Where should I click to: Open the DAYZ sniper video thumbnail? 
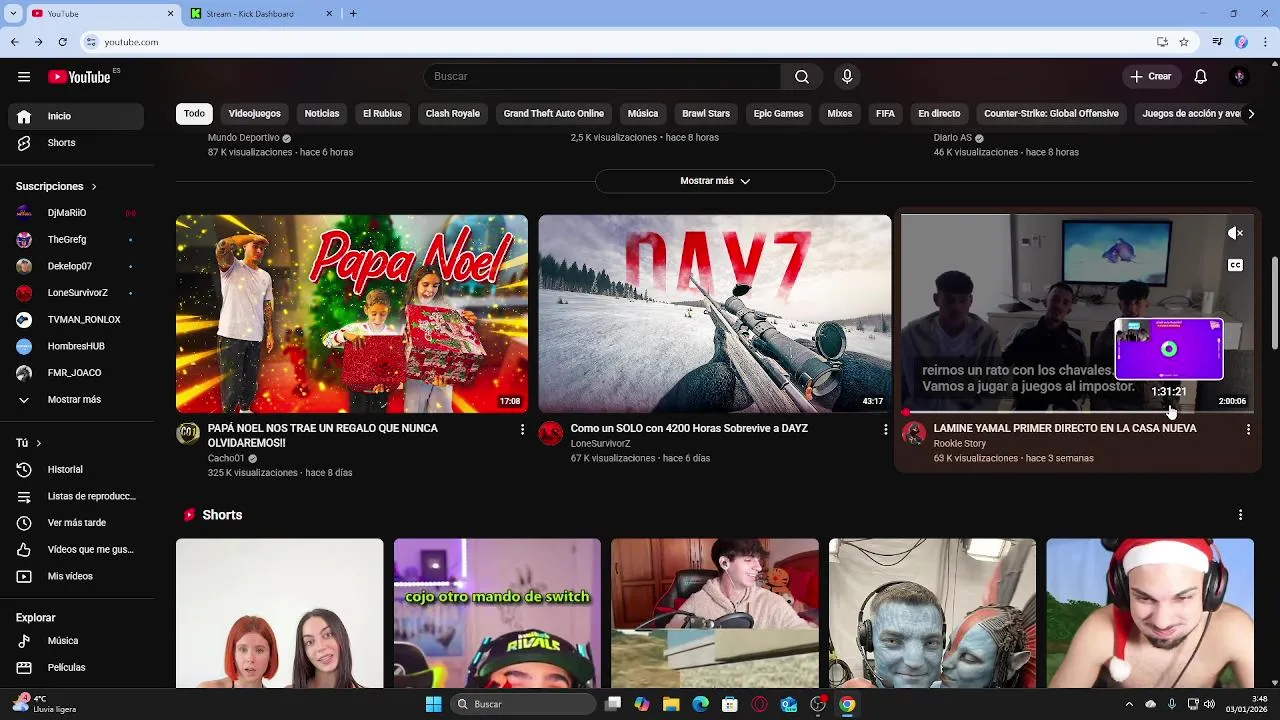point(715,314)
